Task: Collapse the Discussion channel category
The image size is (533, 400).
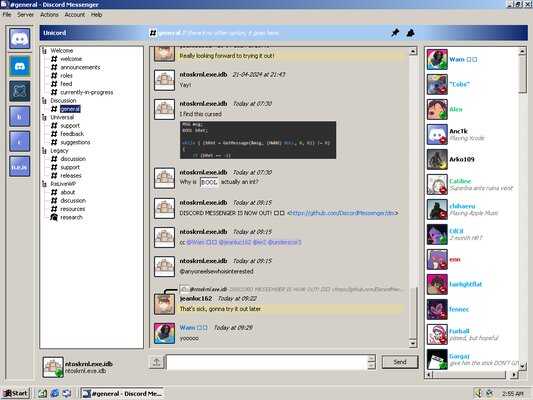Action: (x=45, y=101)
